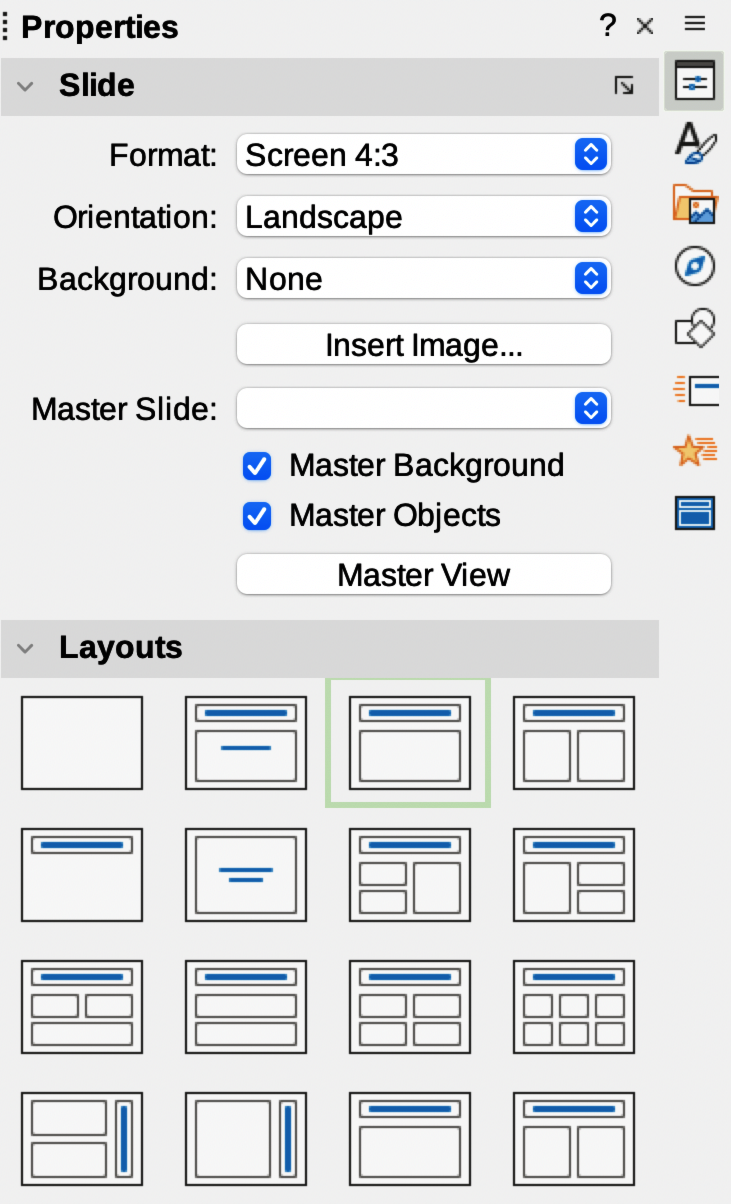Open the Background dropdown

423,279
